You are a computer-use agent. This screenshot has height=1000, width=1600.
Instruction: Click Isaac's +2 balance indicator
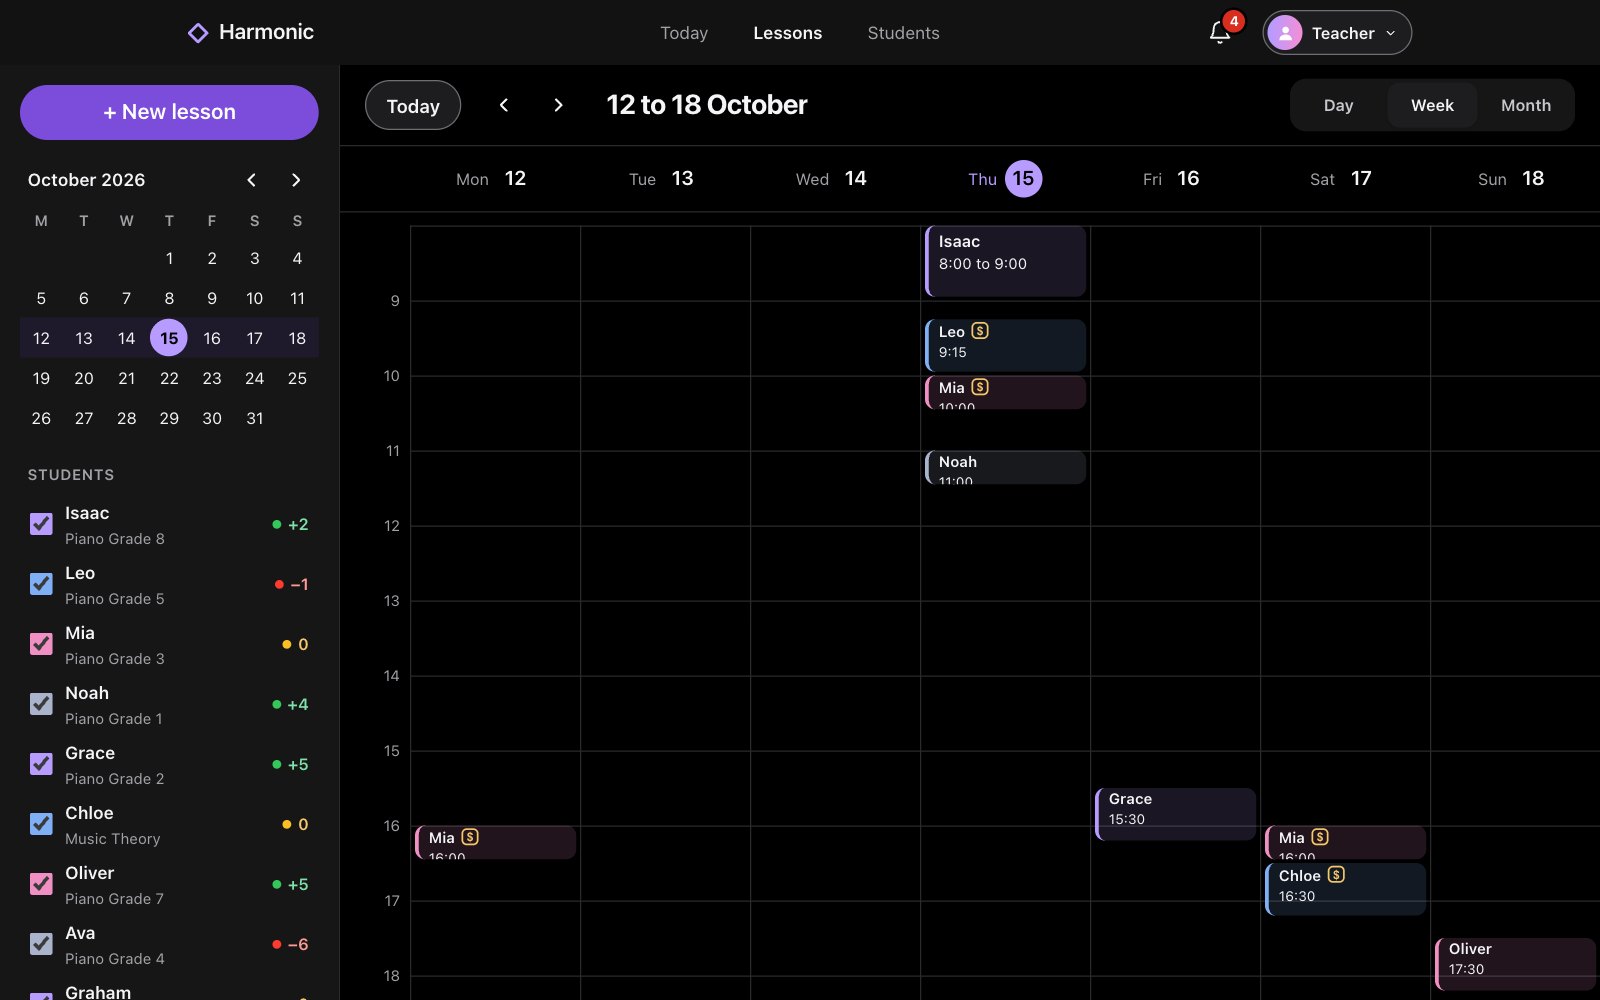click(291, 524)
